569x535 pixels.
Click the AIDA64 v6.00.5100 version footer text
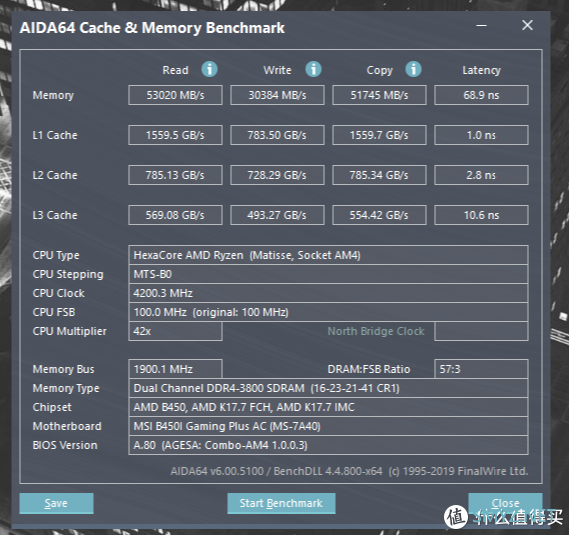(x=349, y=471)
